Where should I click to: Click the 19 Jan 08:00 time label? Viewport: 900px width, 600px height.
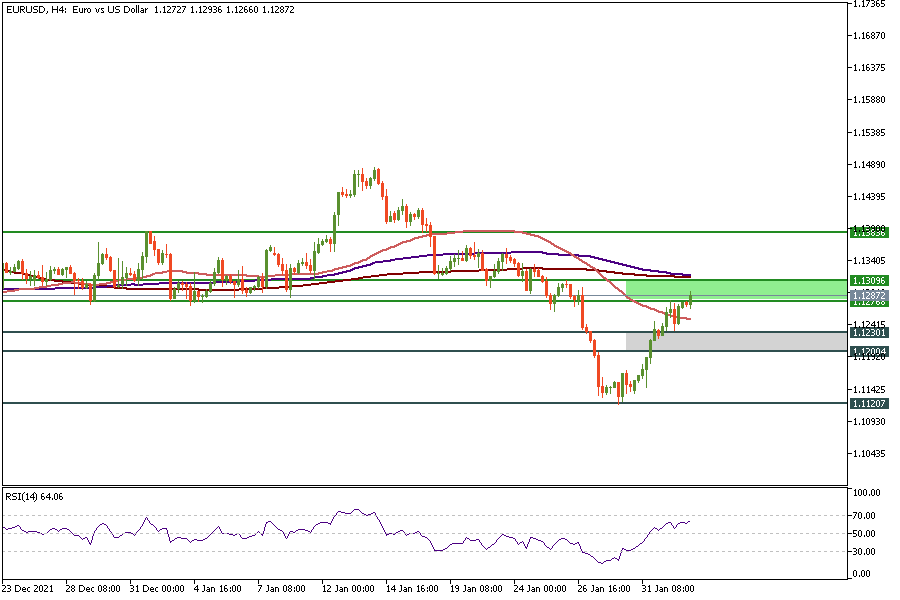(475, 589)
